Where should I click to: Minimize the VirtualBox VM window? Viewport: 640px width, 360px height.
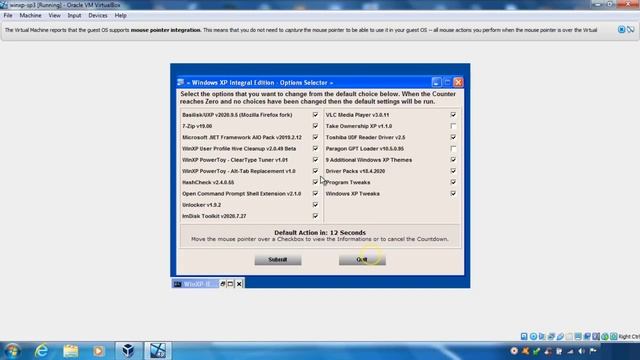pos(598,4)
